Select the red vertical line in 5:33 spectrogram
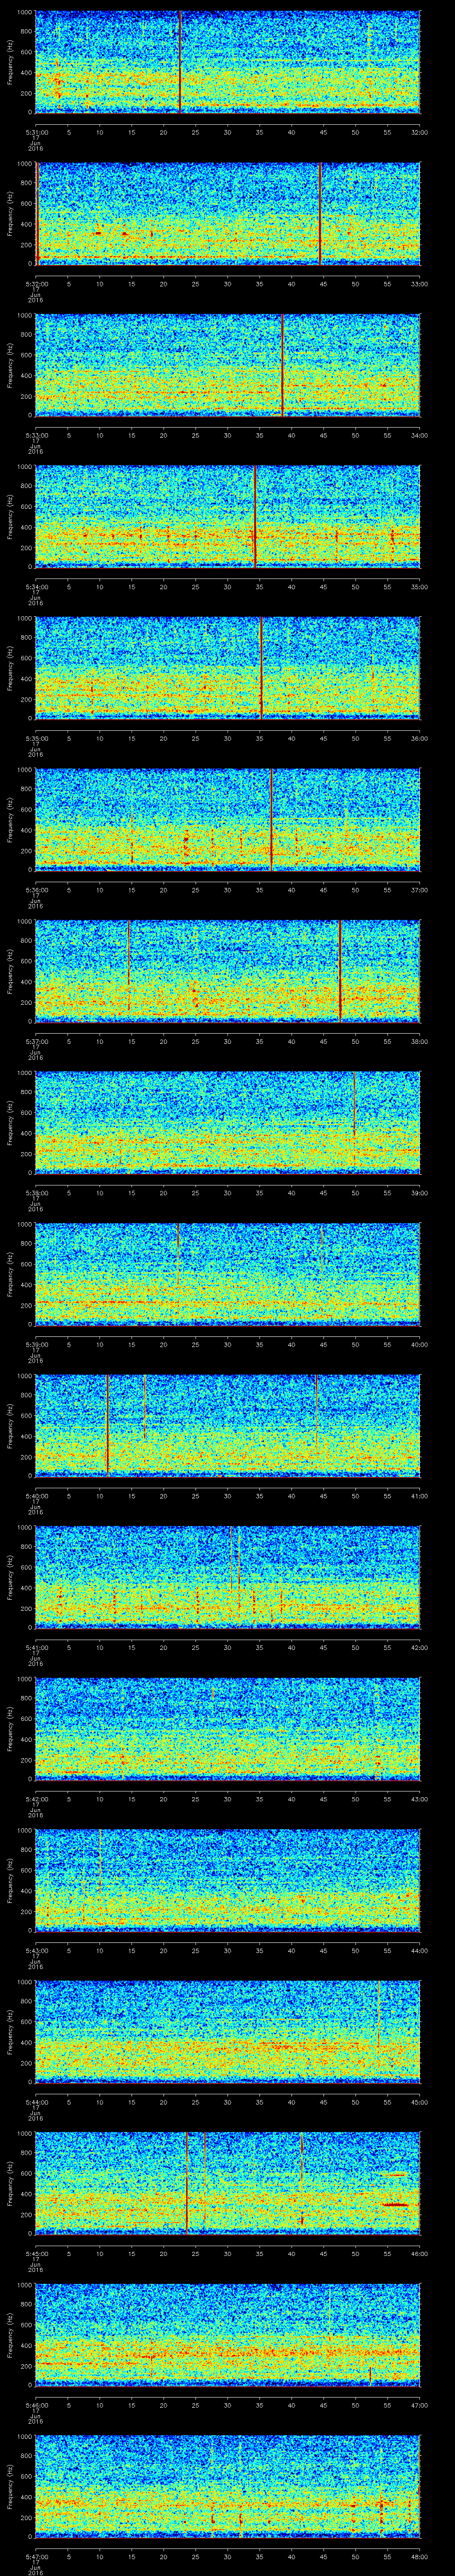 pos(283,364)
